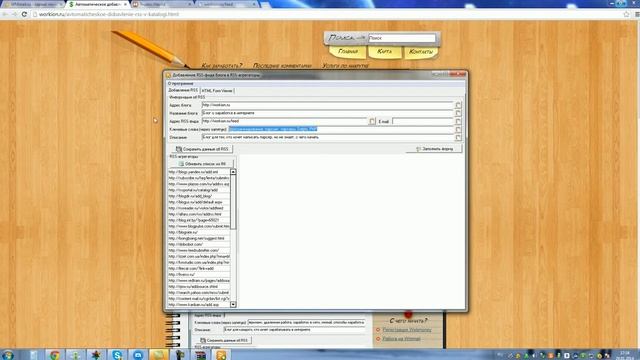Image resolution: width=640 pixels, height=360 pixels.
Task: Click the empty E-mail input field
Action: pos(422,121)
